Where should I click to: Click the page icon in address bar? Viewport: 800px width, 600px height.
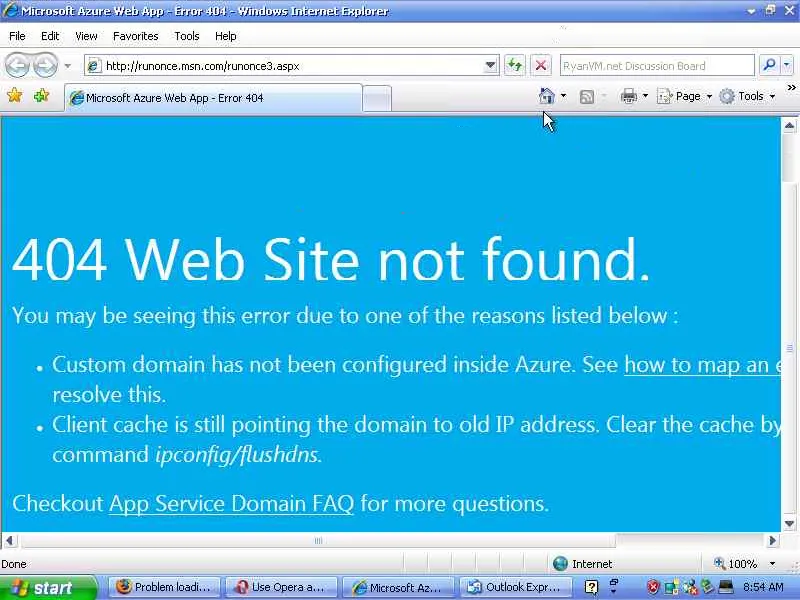click(93, 66)
